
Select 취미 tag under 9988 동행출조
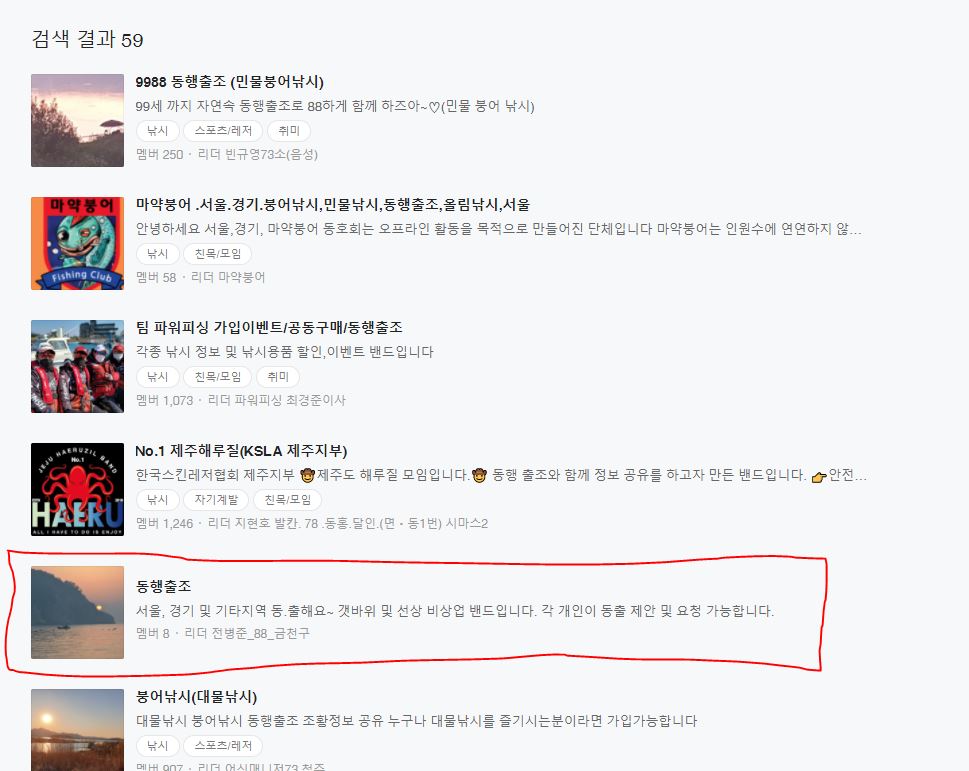(289, 130)
